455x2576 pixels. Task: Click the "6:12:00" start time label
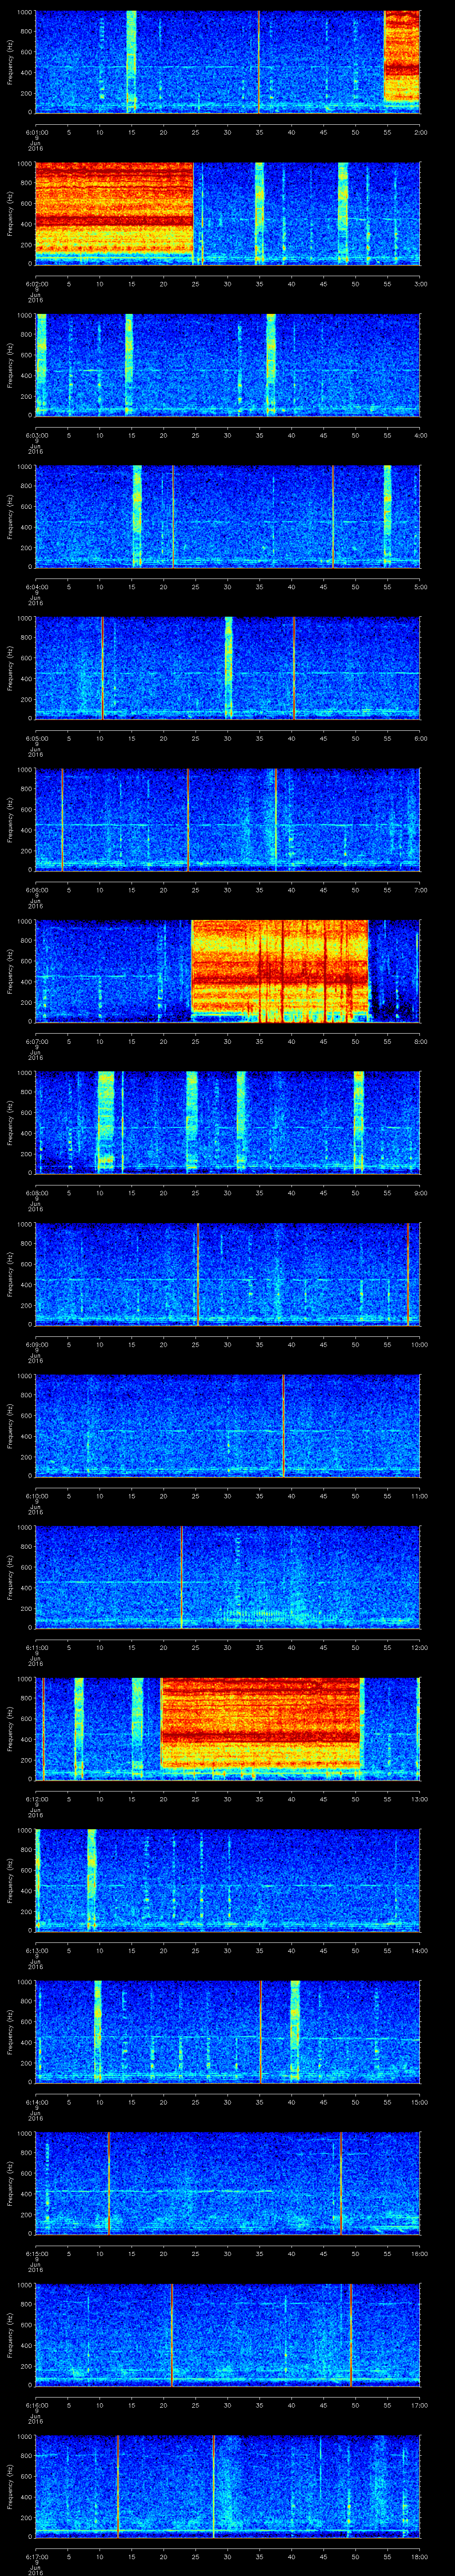[x=36, y=1799]
